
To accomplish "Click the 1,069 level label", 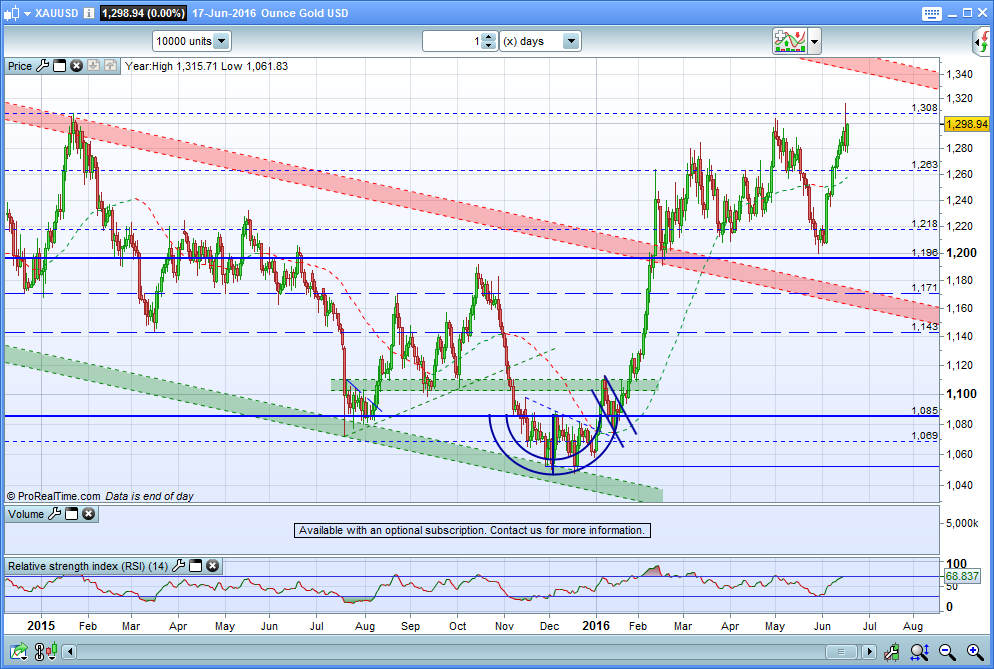I will point(924,436).
